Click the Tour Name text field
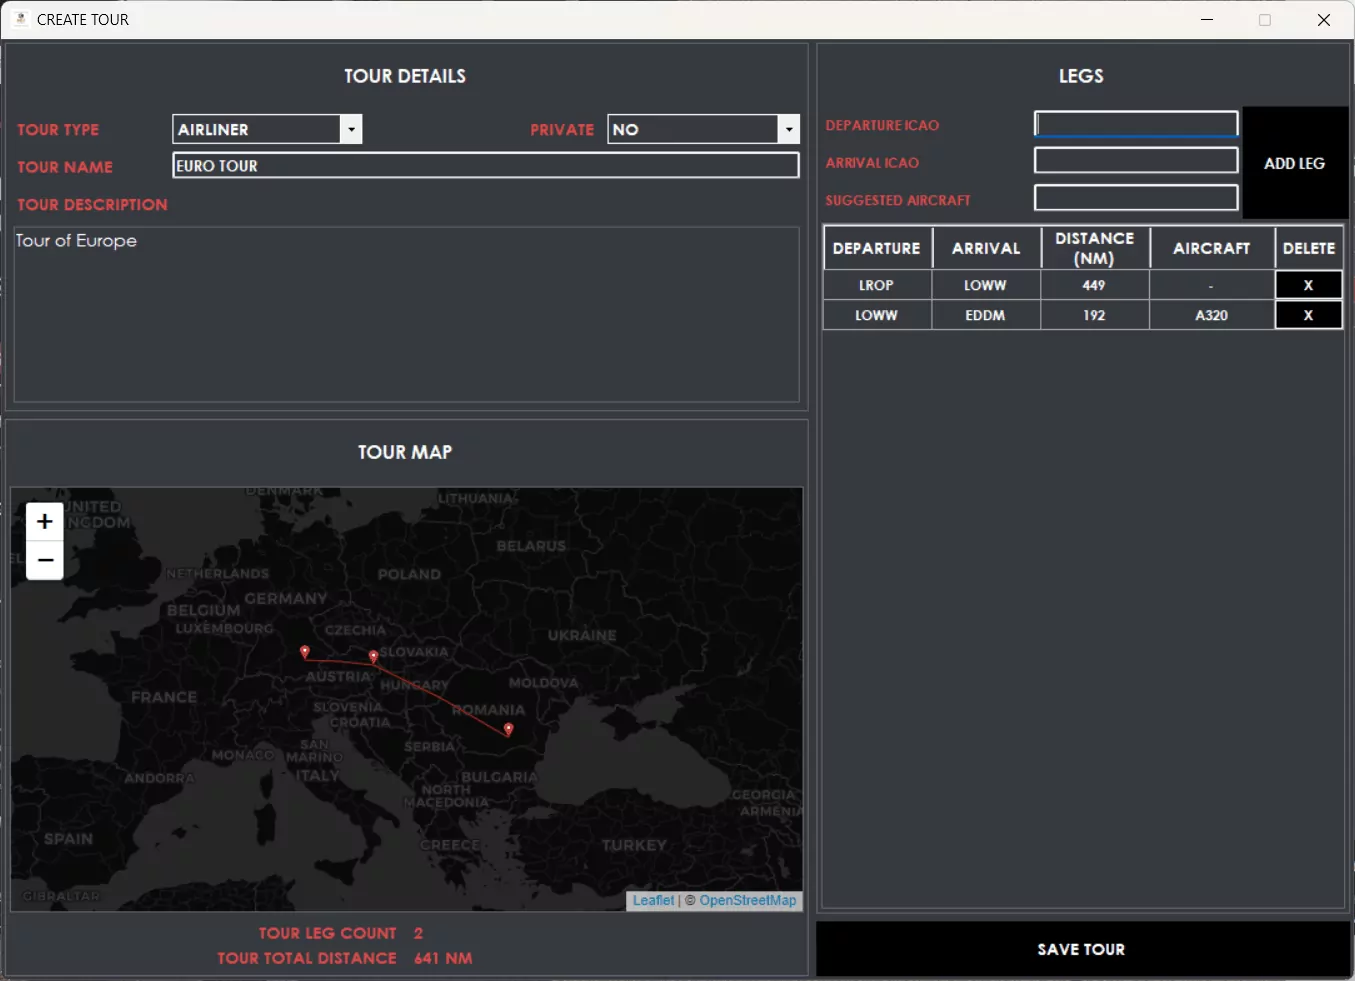 (486, 166)
